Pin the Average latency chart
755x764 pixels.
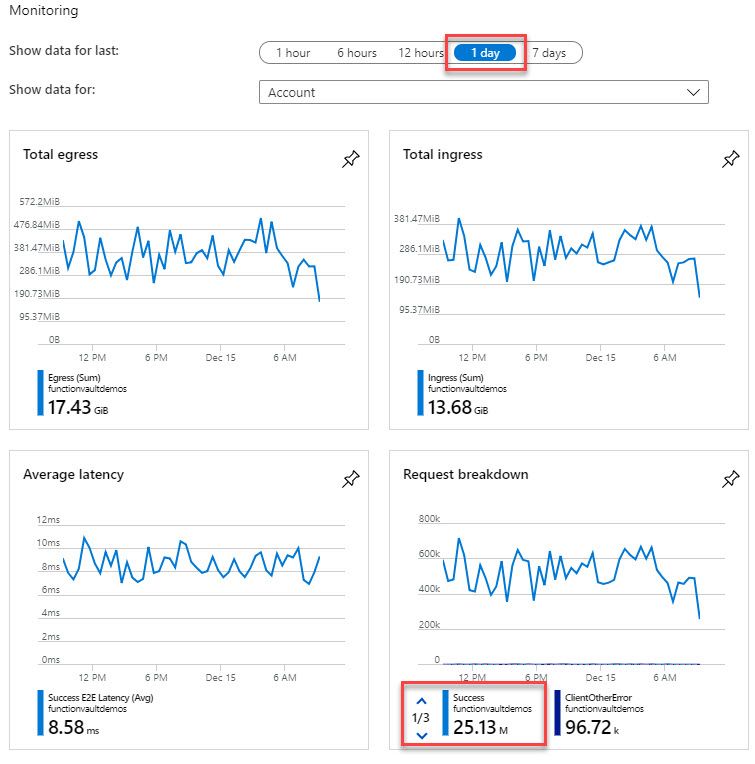pos(350,480)
